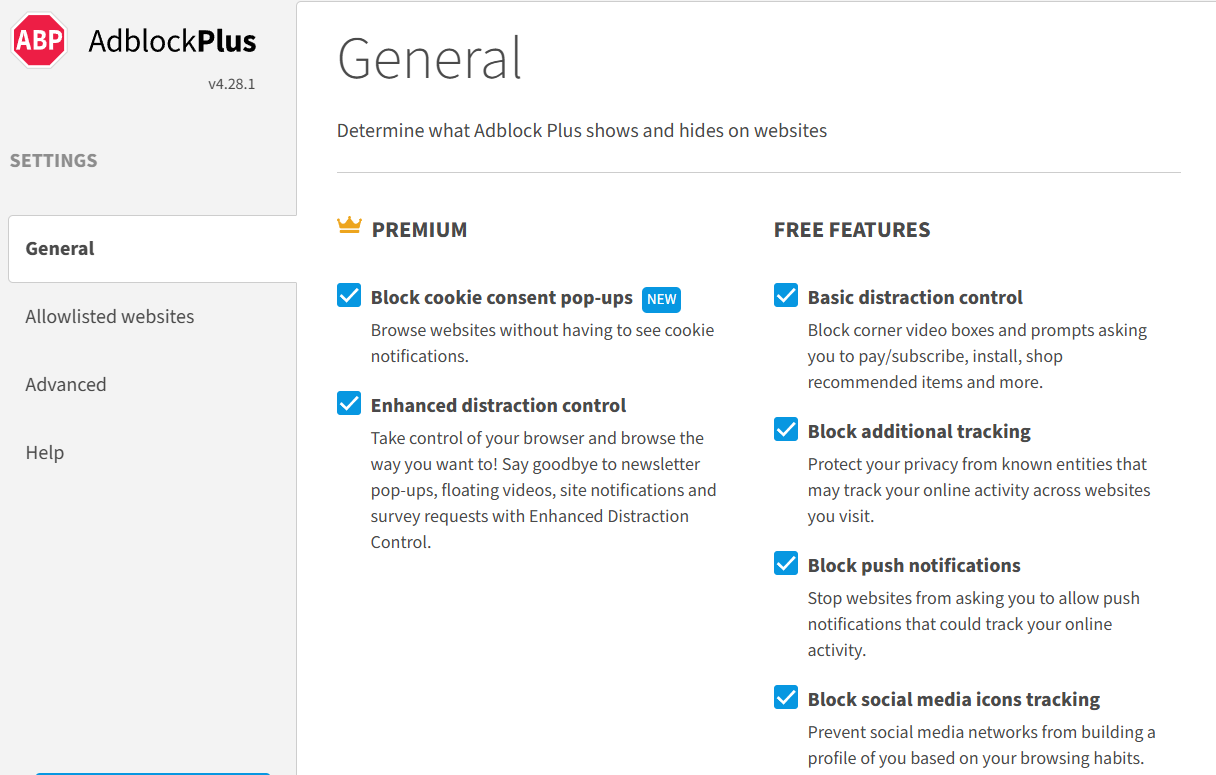Toggle the Block social media icons tracking checkbox
This screenshot has width=1216, height=775.
coord(786,698)
